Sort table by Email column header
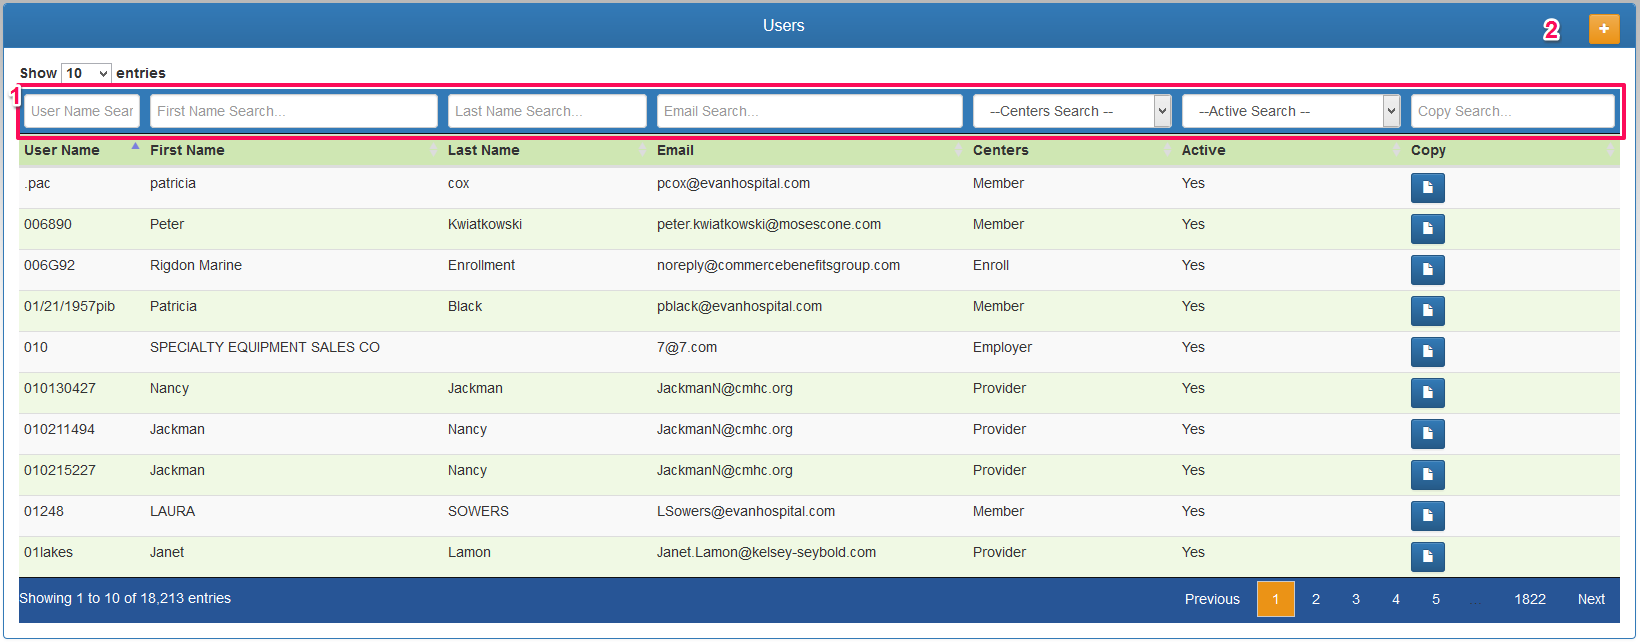1640x643 pixels. tap(675, 150)
